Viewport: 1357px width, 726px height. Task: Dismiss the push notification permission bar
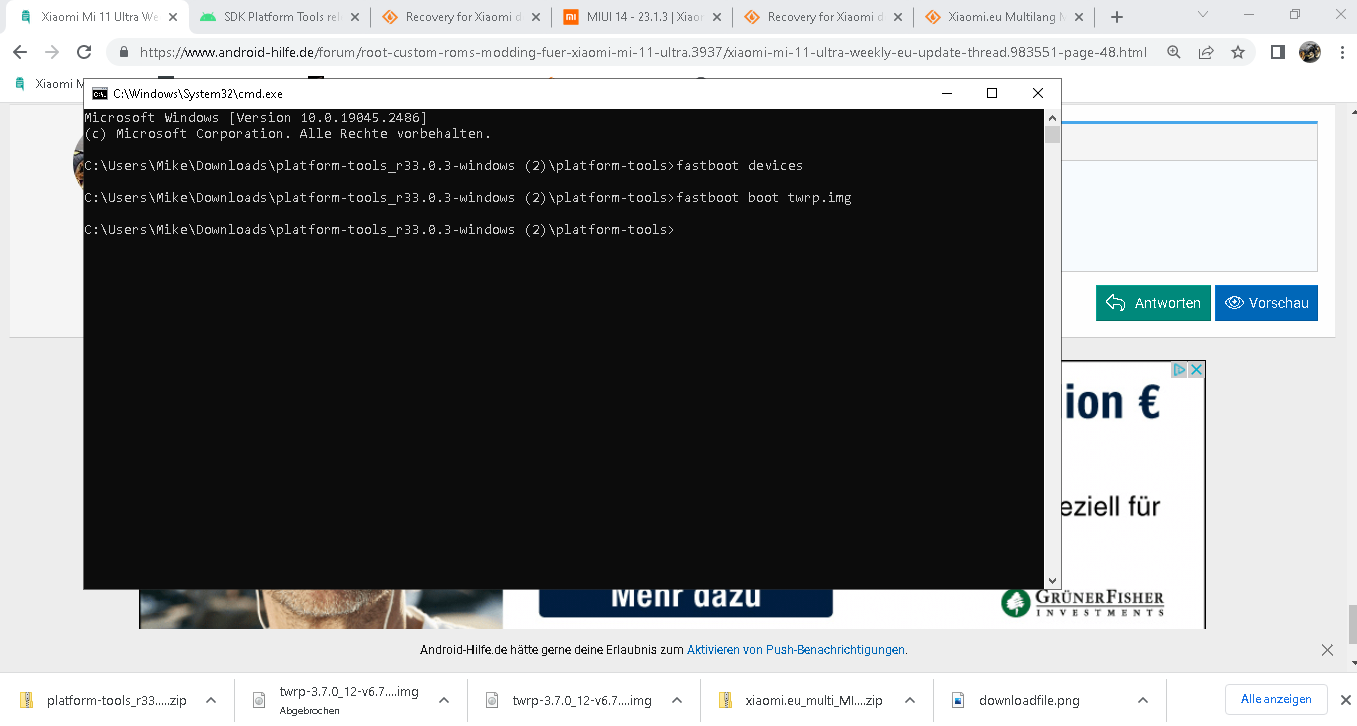1327,650
